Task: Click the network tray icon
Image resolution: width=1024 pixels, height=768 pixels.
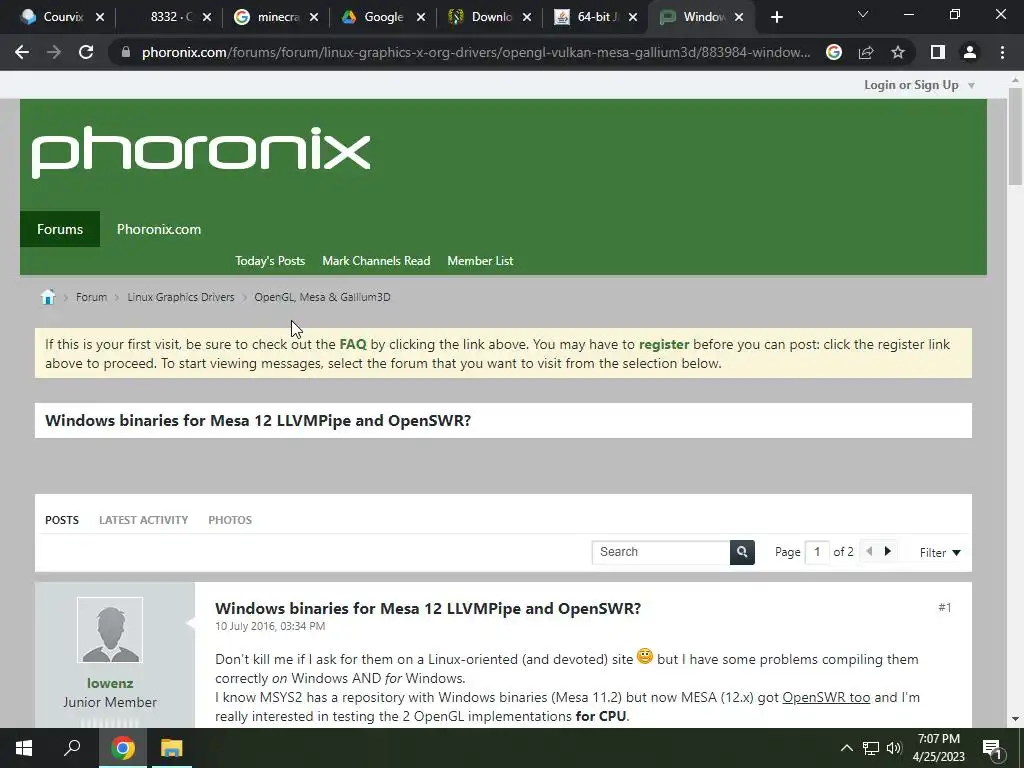Action: 871,748
